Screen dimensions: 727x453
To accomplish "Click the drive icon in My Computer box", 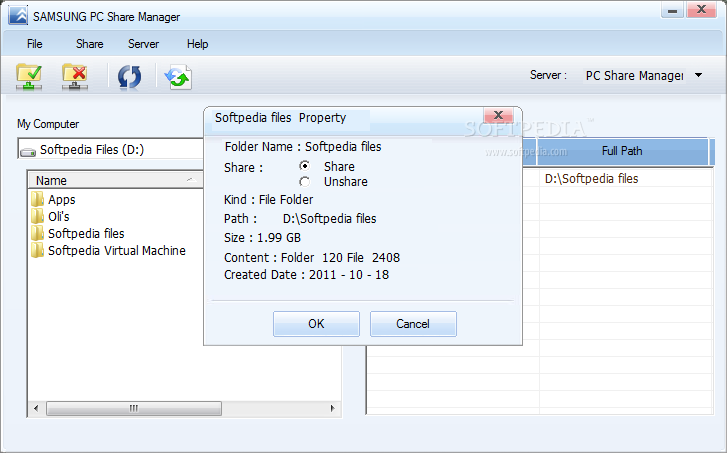I will click(x=28, y=151).
